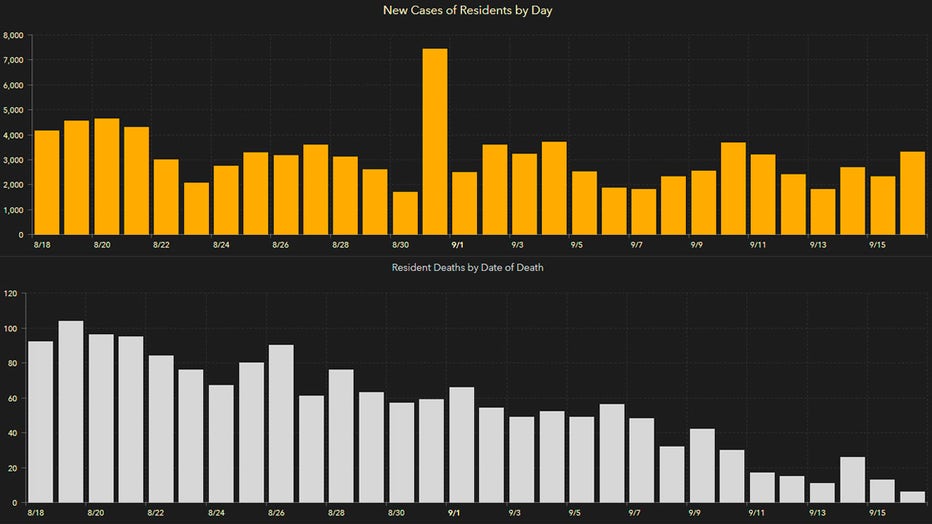Click the 8/20 orange bar in the new cases chart
The width and height of the screenshot is (932, 524).
tap(107, 177)
